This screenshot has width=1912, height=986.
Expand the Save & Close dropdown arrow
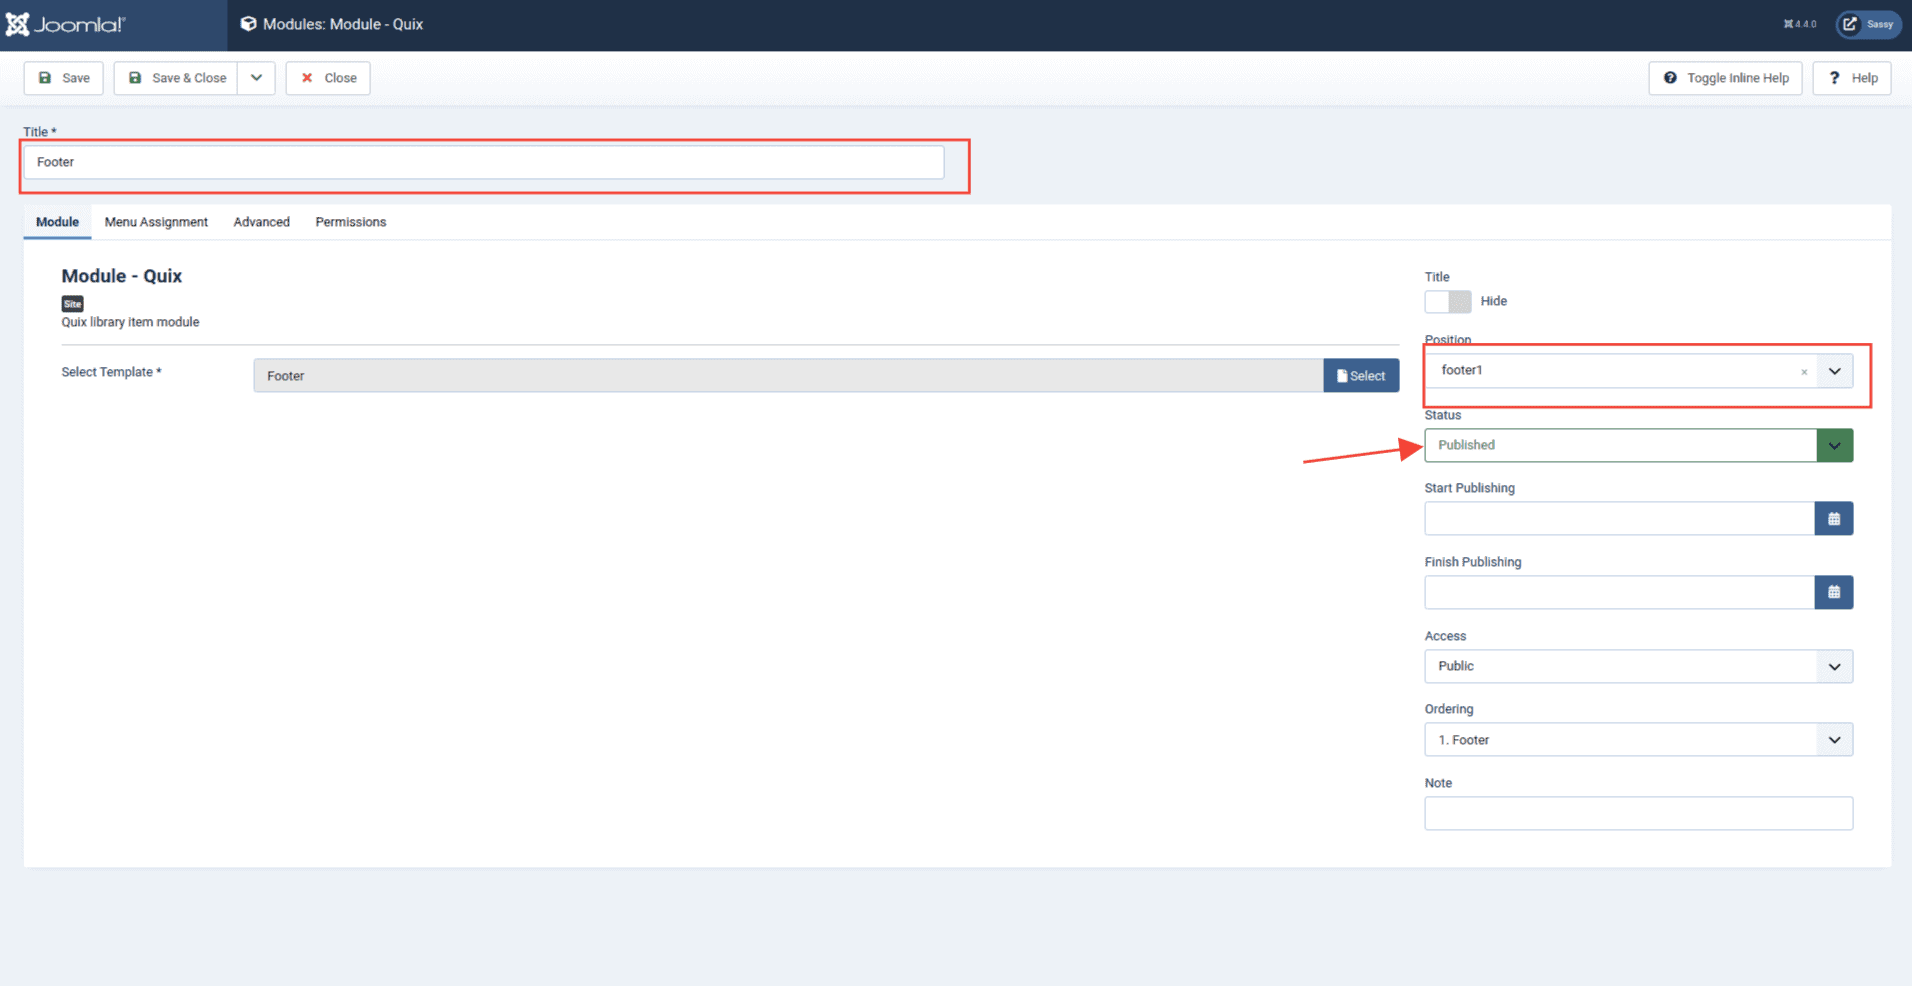pos(256,78)
